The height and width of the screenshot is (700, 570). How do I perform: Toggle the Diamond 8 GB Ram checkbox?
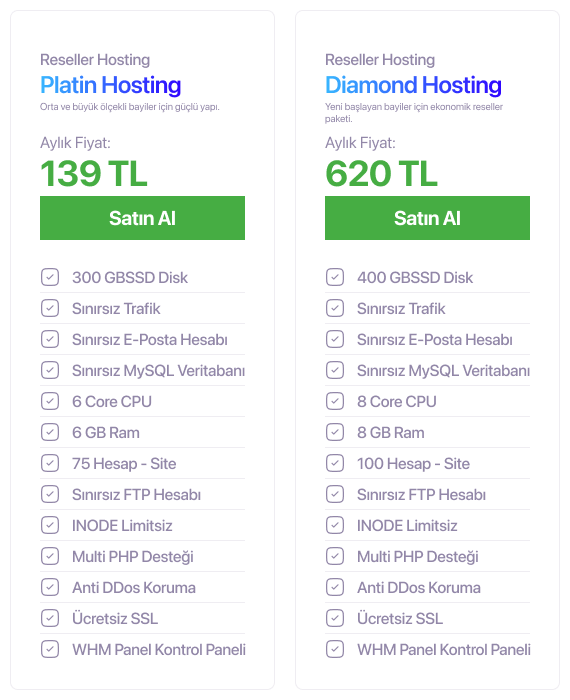click(335, 432)
